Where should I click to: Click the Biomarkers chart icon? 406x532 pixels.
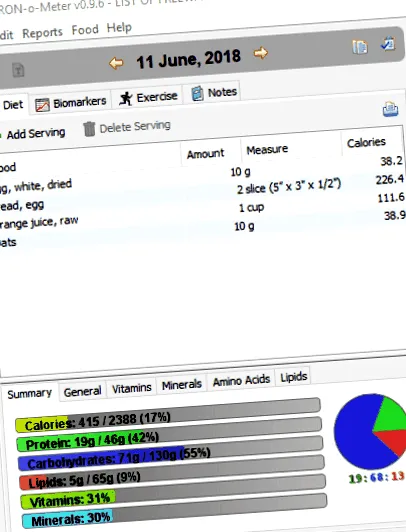42,105
